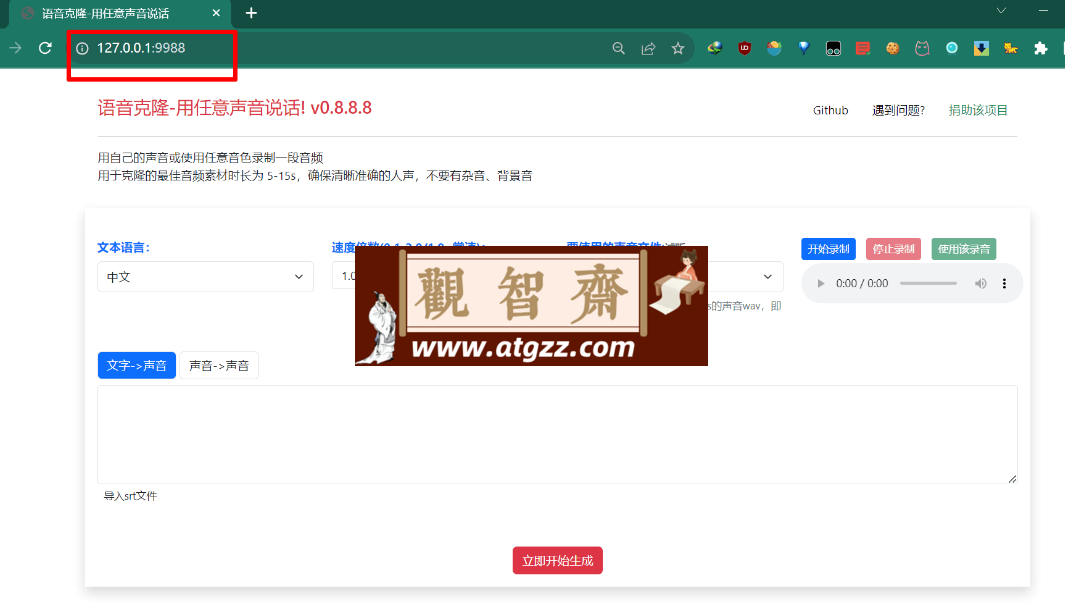Viewport: 1065px width, 613px height.
Task: Close the 语音克隆 browser tab
Action: [216, 13]
